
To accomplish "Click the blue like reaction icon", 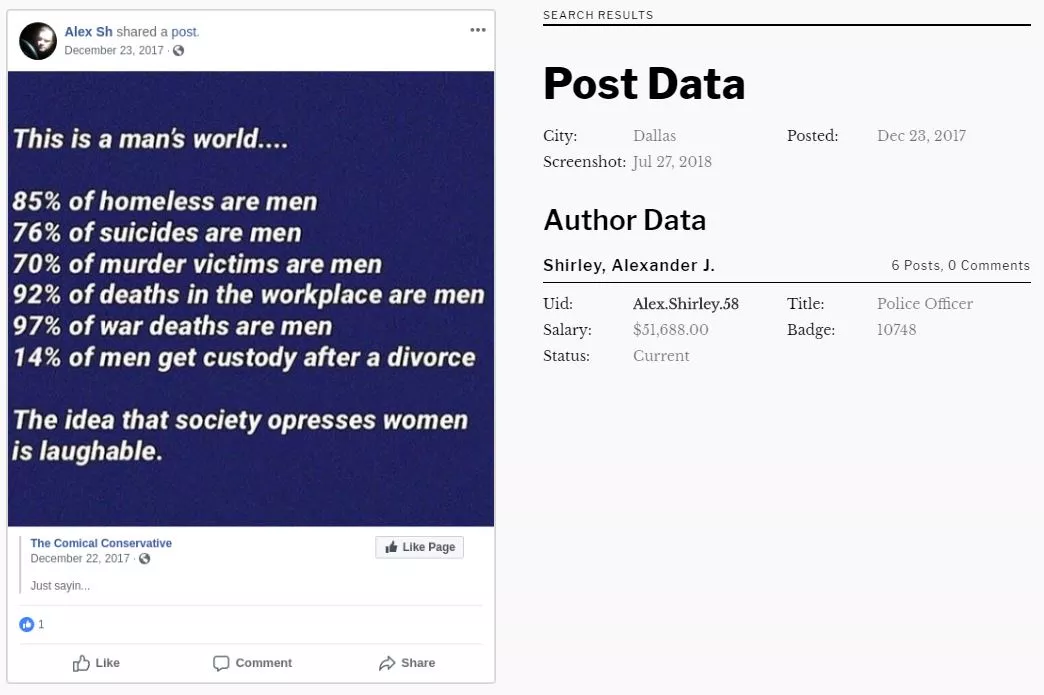I will (27, 624).
